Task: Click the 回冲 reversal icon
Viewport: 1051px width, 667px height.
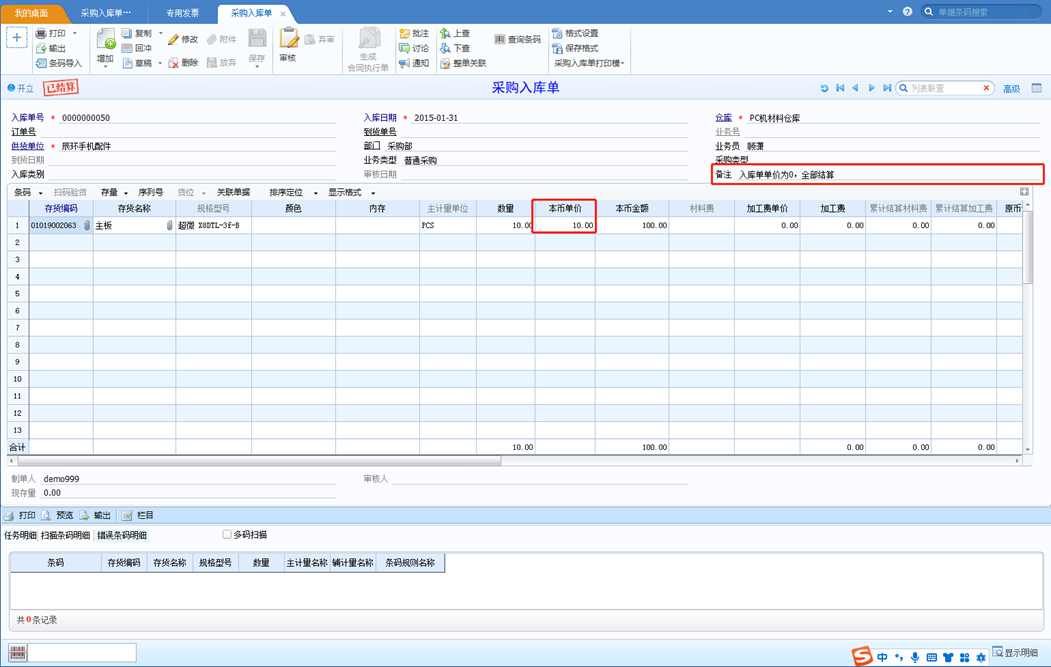Action: point(127,48)
